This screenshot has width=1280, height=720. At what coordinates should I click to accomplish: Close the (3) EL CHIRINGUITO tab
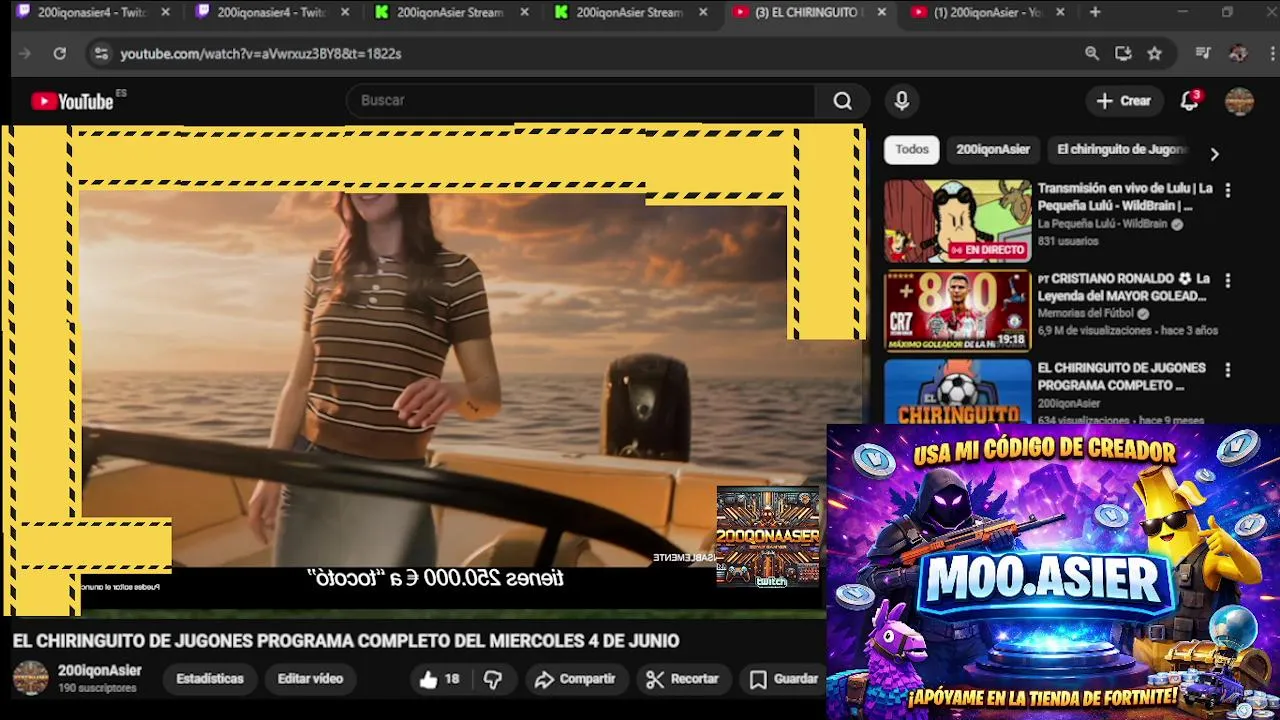881,12
